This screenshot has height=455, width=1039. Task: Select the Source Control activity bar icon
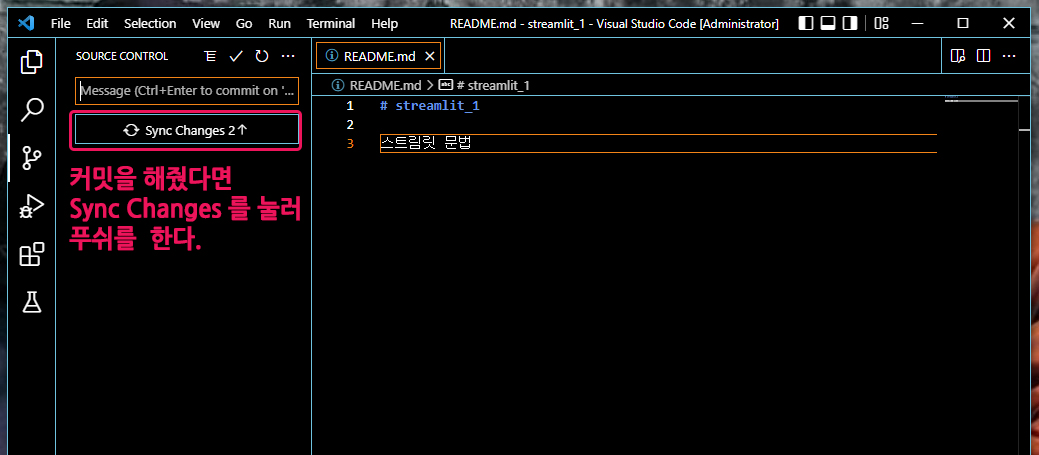[x=31, y=158]
